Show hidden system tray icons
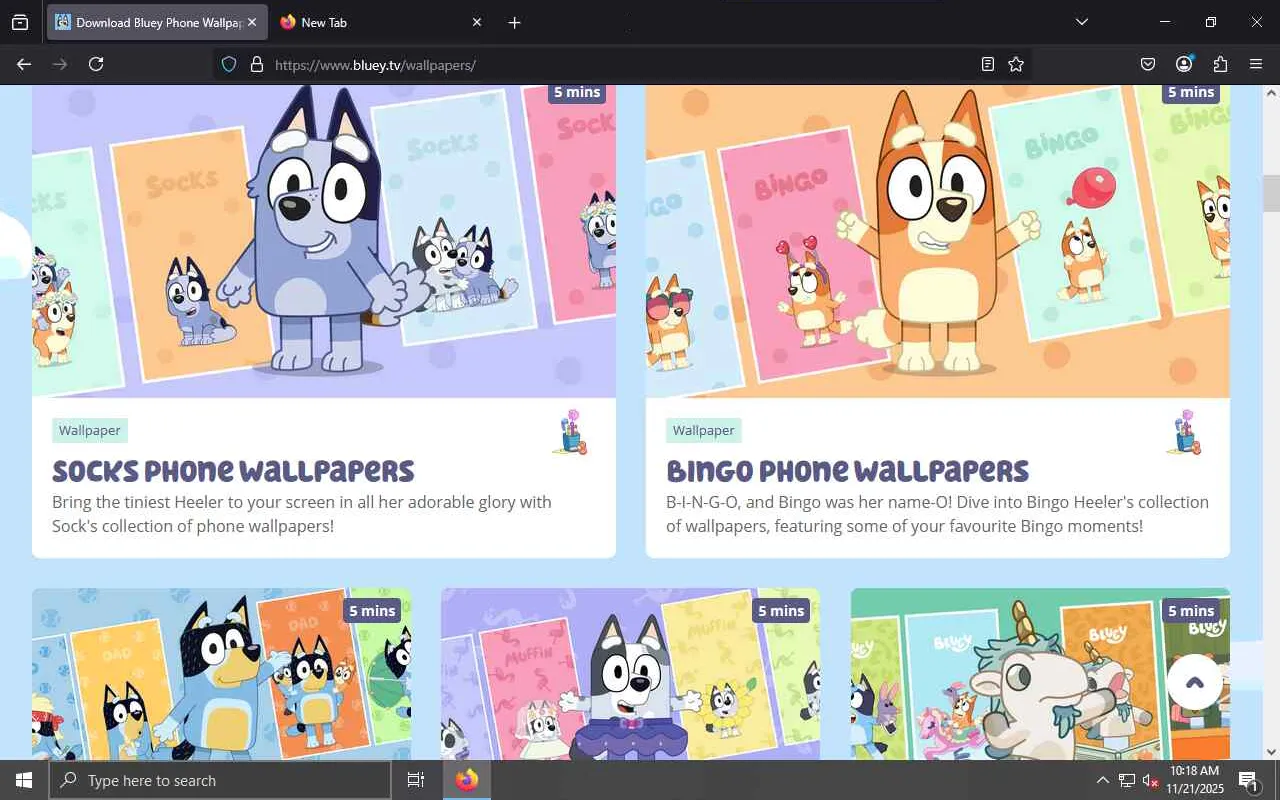This screenshot has height=800, width=1280. (1102, 780)
